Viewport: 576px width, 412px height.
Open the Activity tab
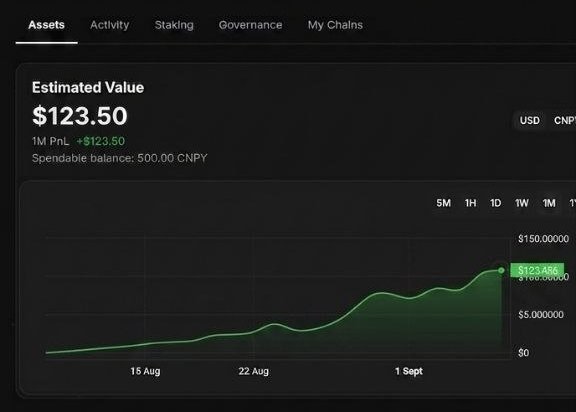coord(109,25)
